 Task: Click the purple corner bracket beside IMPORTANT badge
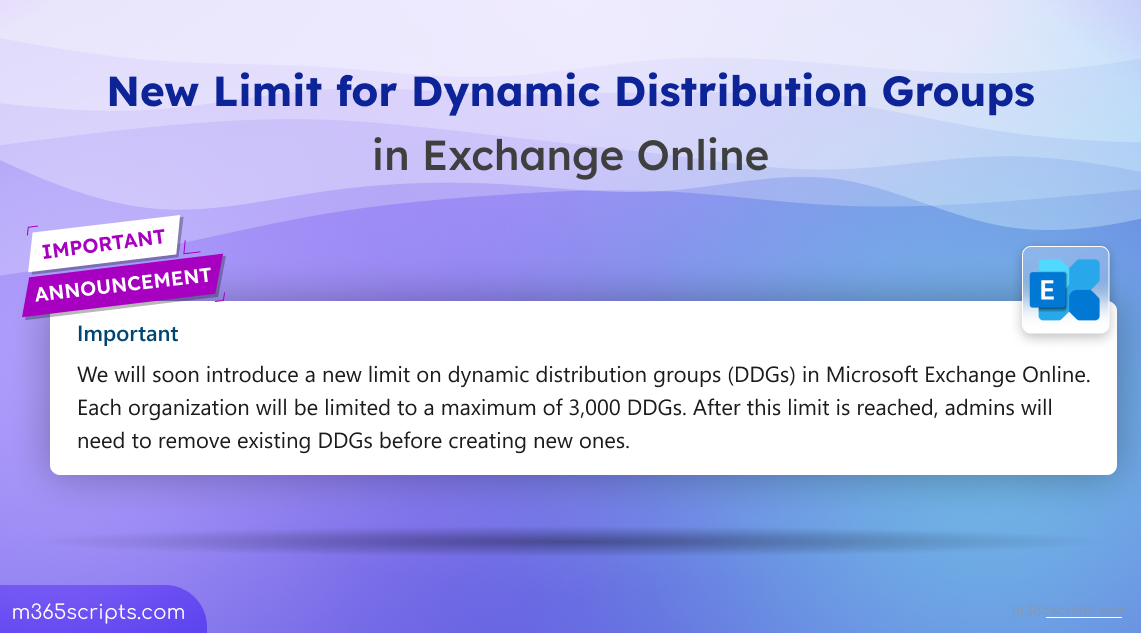click(x=31, y=231)
